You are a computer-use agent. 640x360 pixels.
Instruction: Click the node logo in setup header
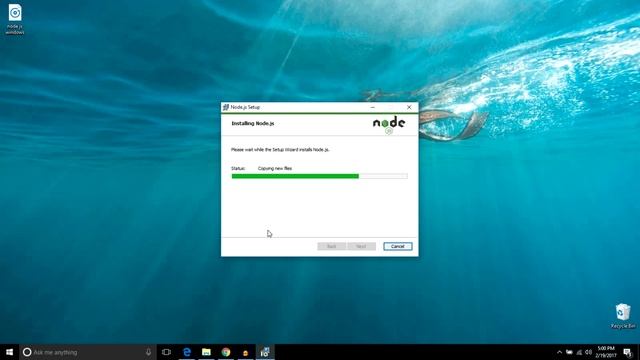coord(389,125)
